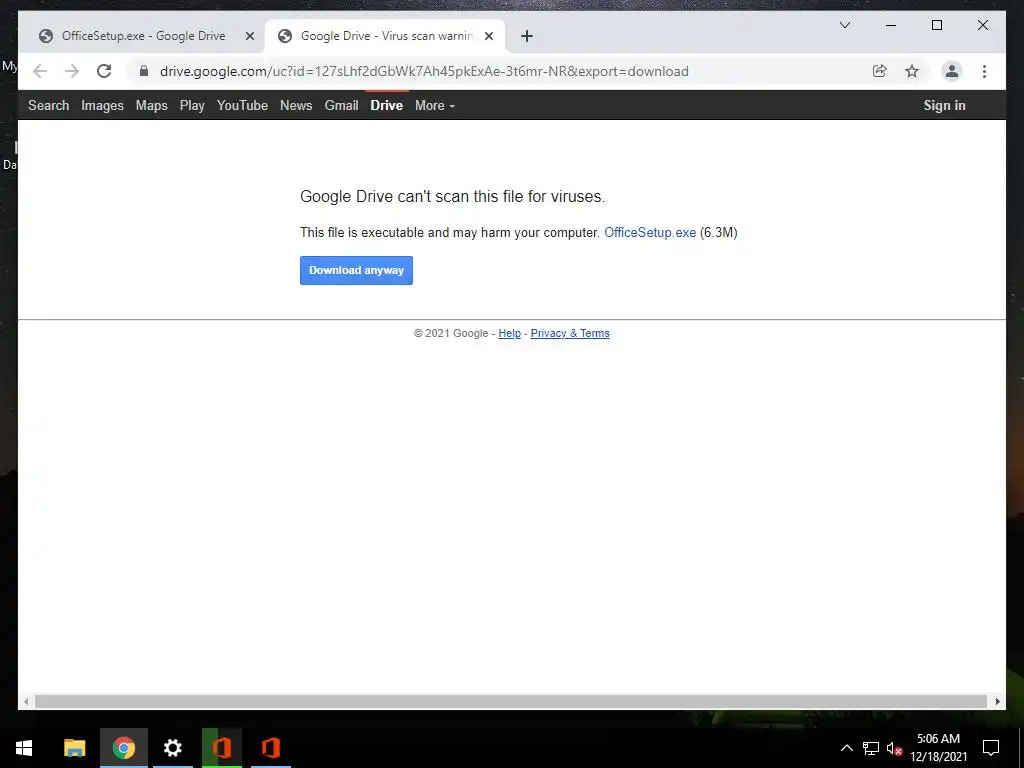Close the OfficeSetup.exe tab
Image resolution: width=1024 pixels, height=768 pixels.
tap(249, 36)
